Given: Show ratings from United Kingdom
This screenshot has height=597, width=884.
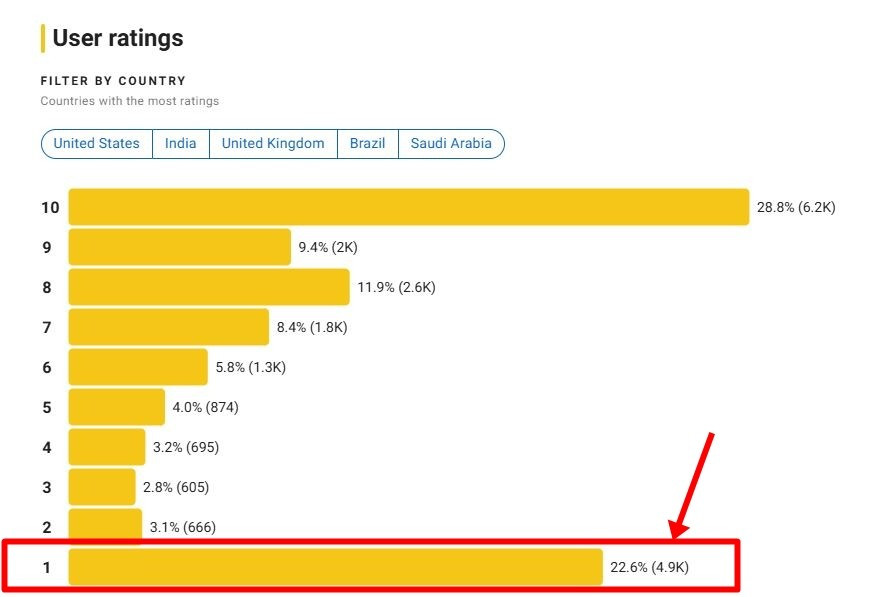Looking at the screenshot, I should [273, 143].
